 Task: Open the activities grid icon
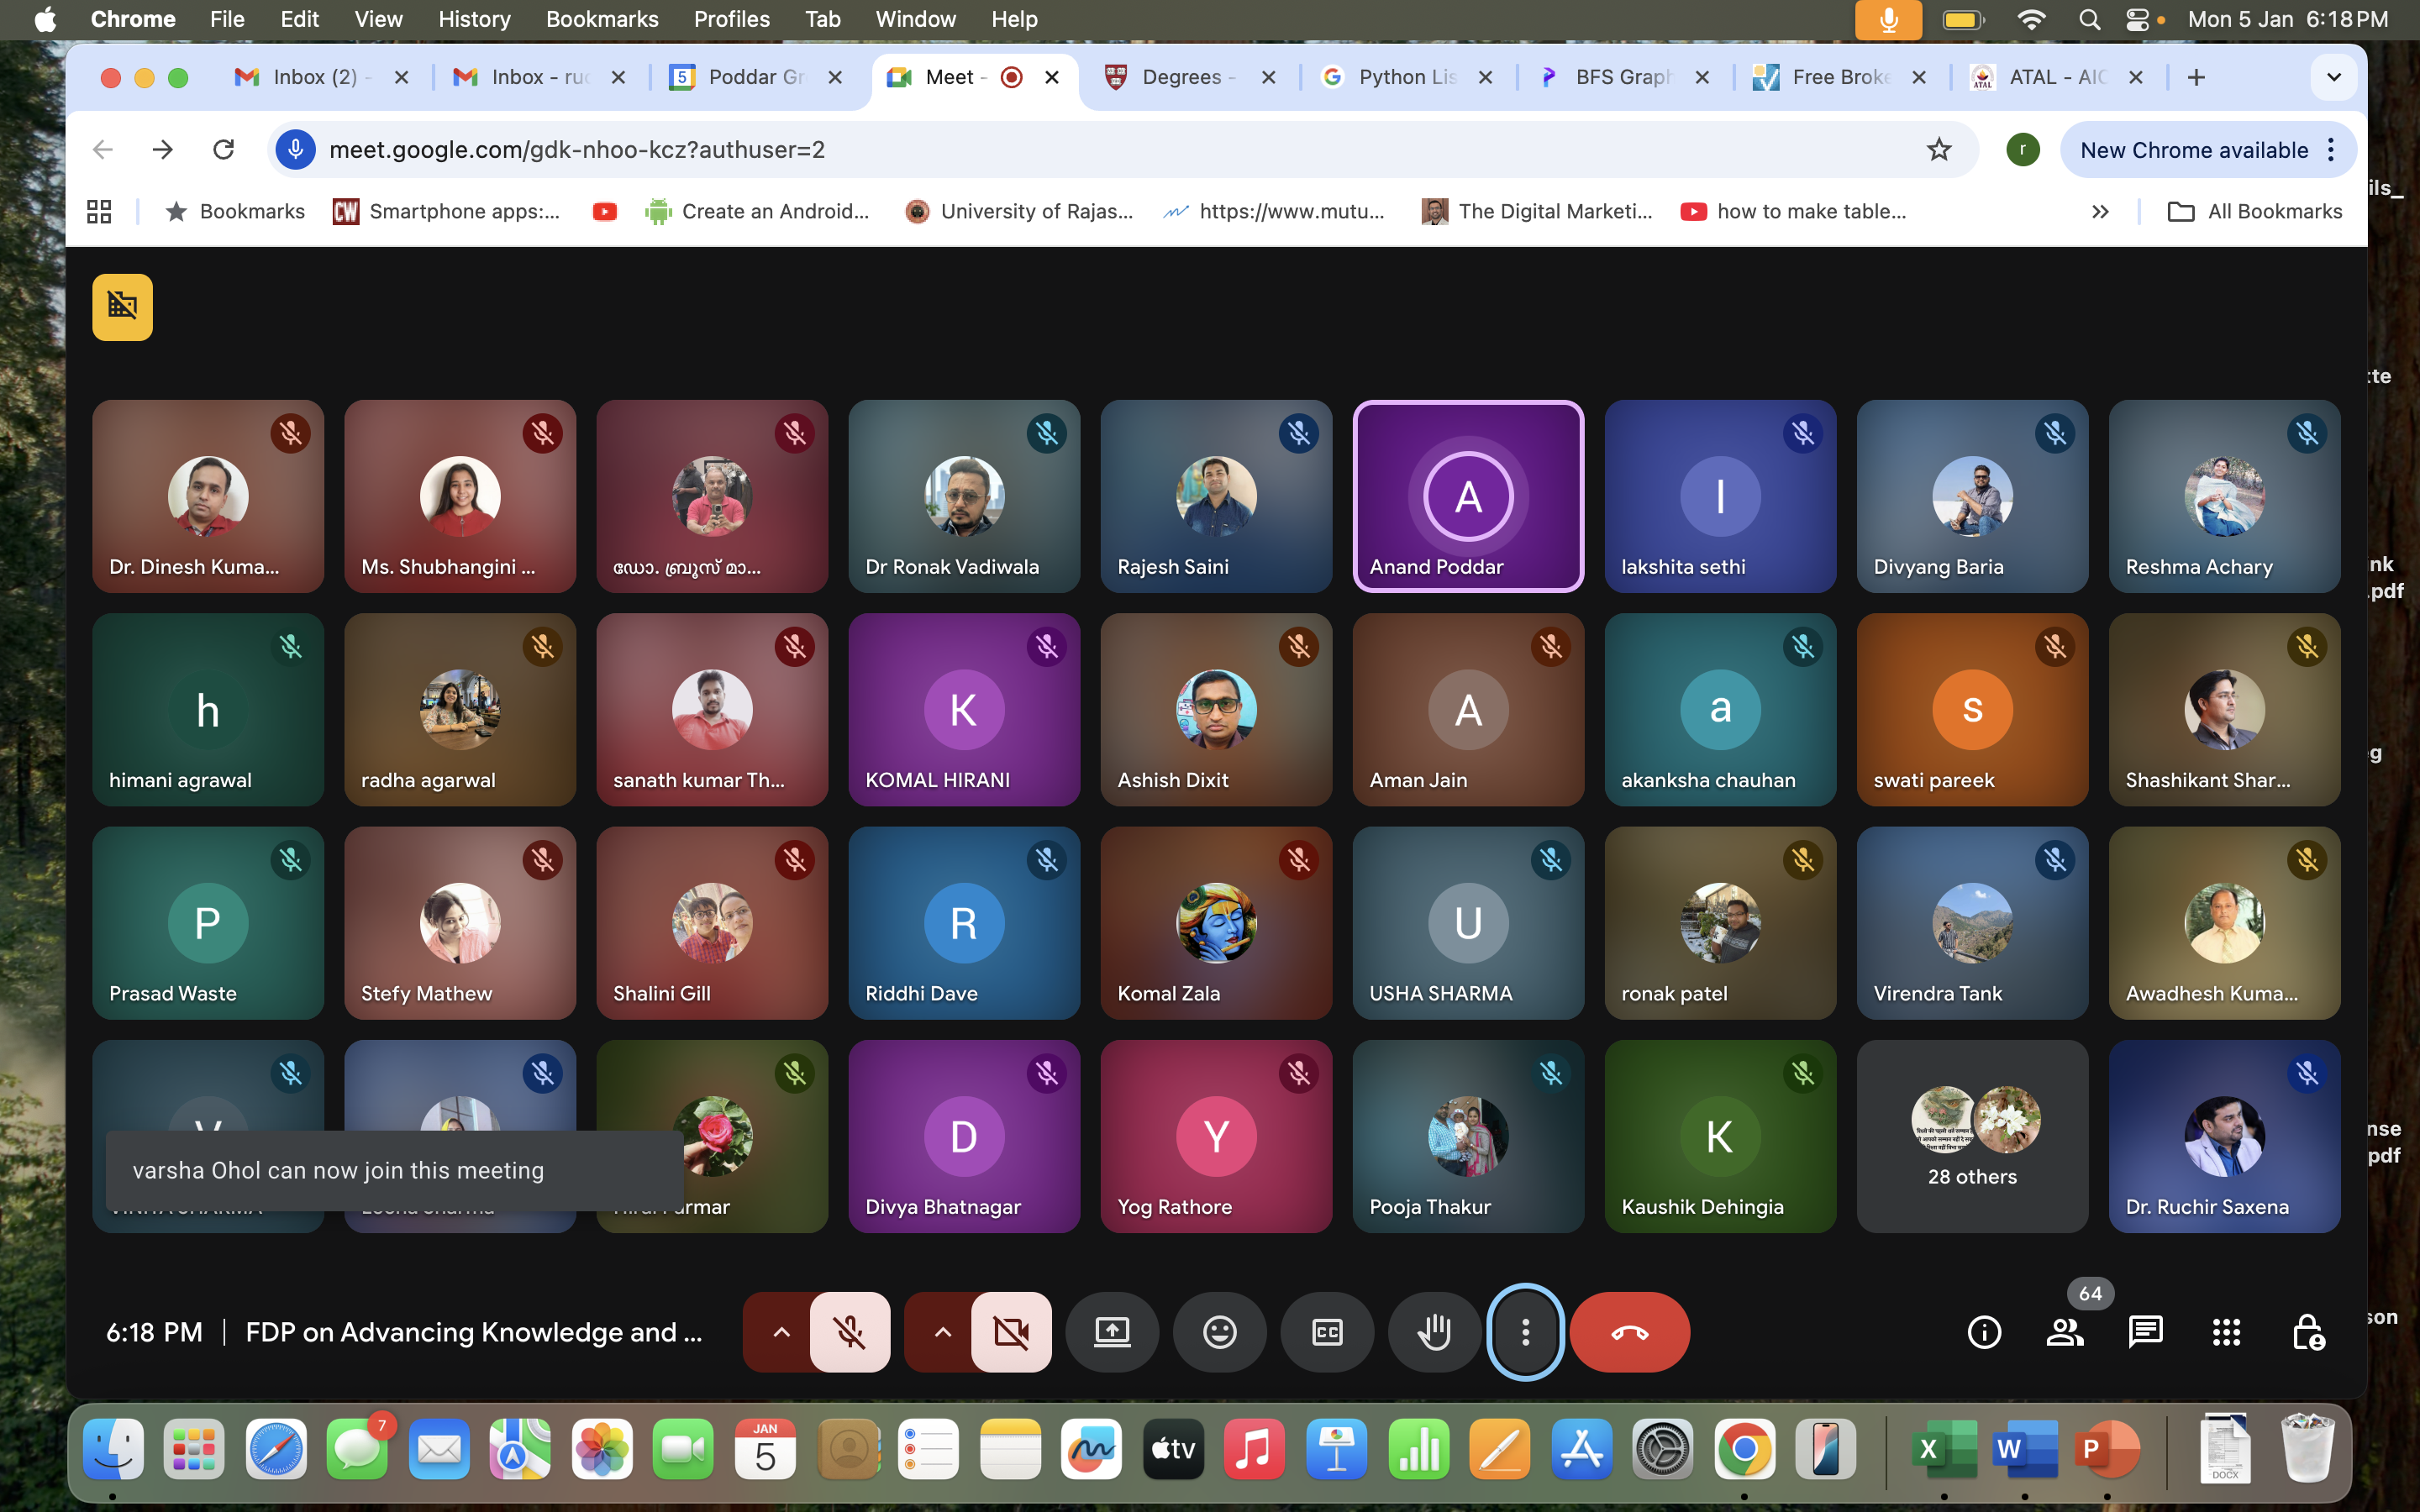coord(2226,1332)
